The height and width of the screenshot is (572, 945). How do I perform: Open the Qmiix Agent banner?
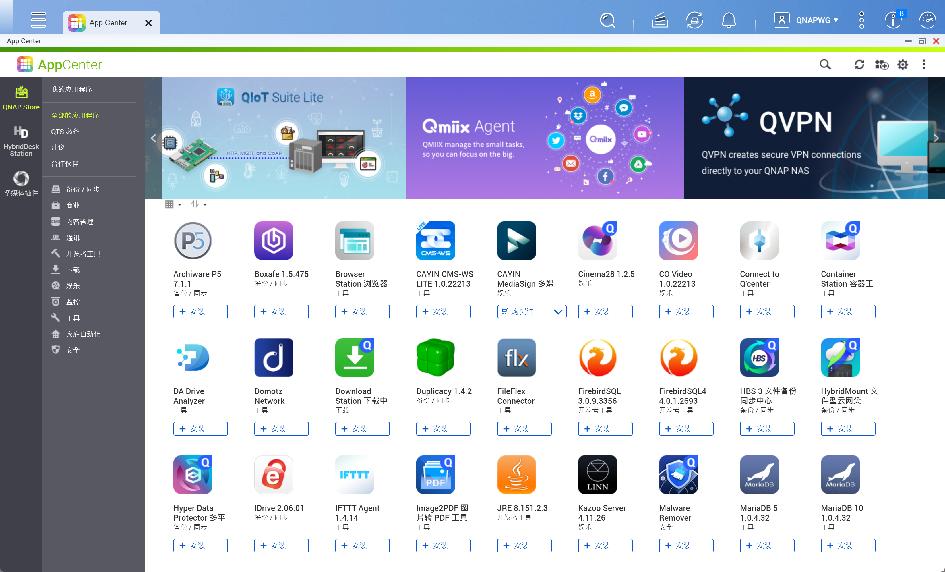545,138
